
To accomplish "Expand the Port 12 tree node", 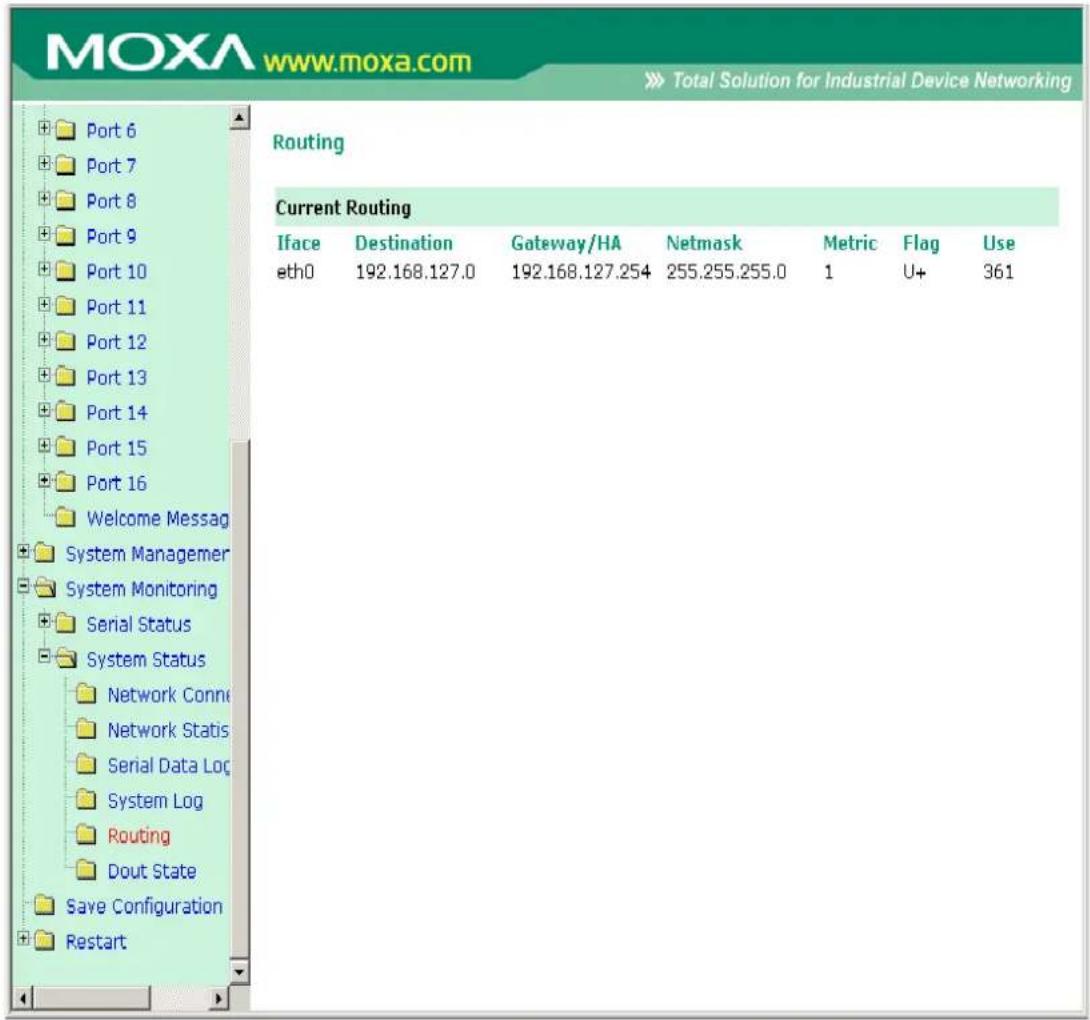I will [44, 340].
